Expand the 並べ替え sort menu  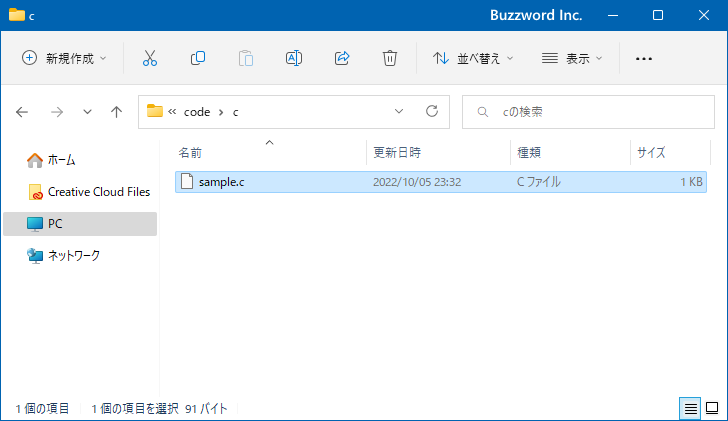click(473, 58)
